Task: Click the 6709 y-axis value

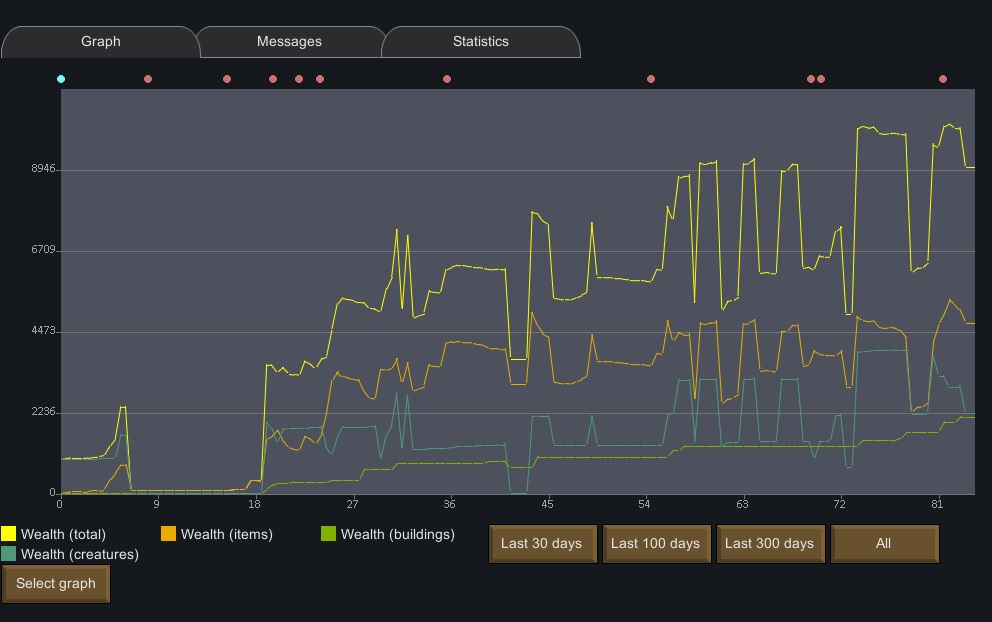Action: (43, 249)
